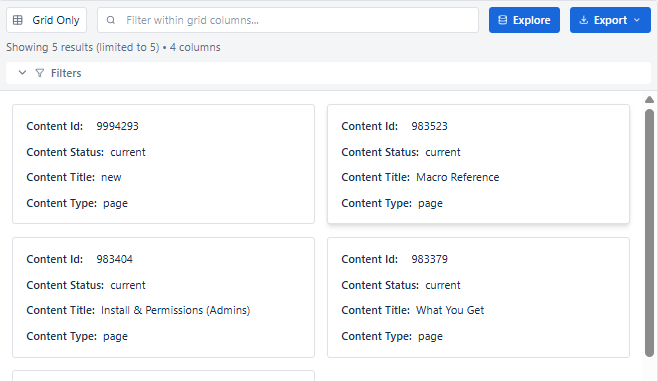Click the Filters label
The width and height of the screenshot is (658, 381).
click(x=66, y=73)
